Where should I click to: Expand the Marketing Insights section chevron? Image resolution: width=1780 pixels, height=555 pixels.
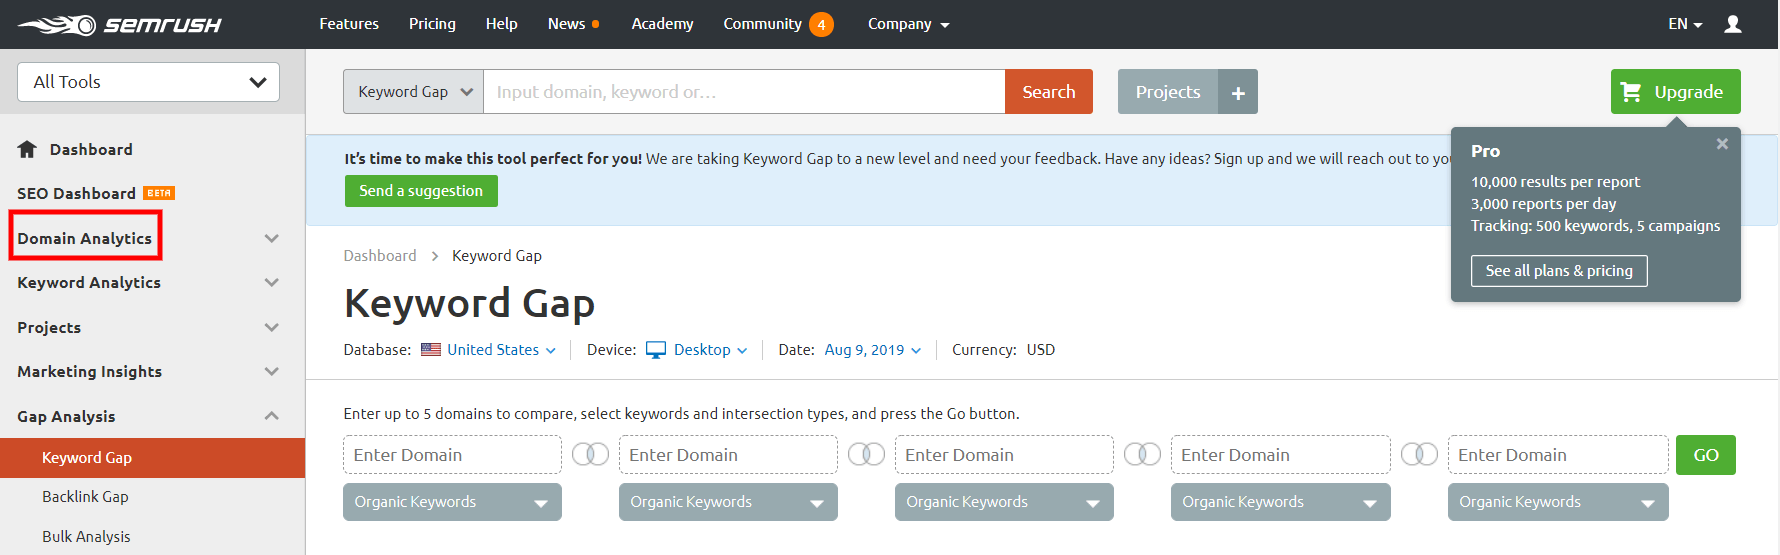[271, 371]
